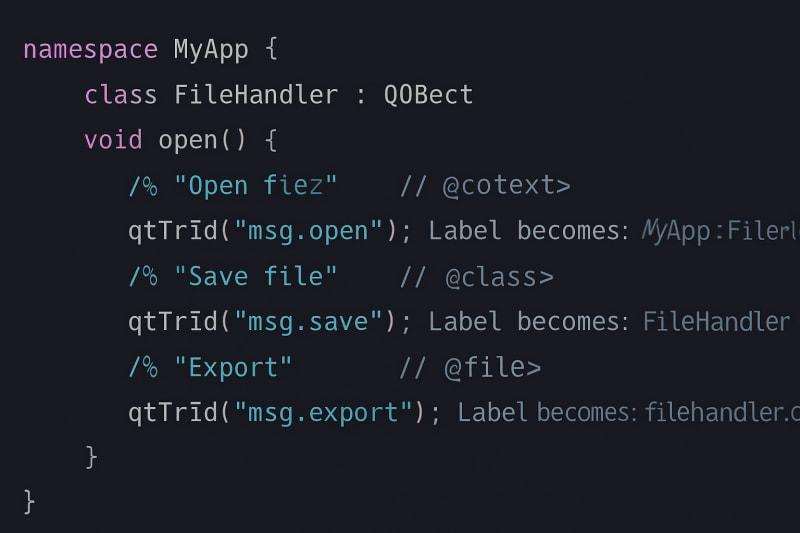Click the "Export" comment string
Screen dimensions: 800x533
click(233, 367)
